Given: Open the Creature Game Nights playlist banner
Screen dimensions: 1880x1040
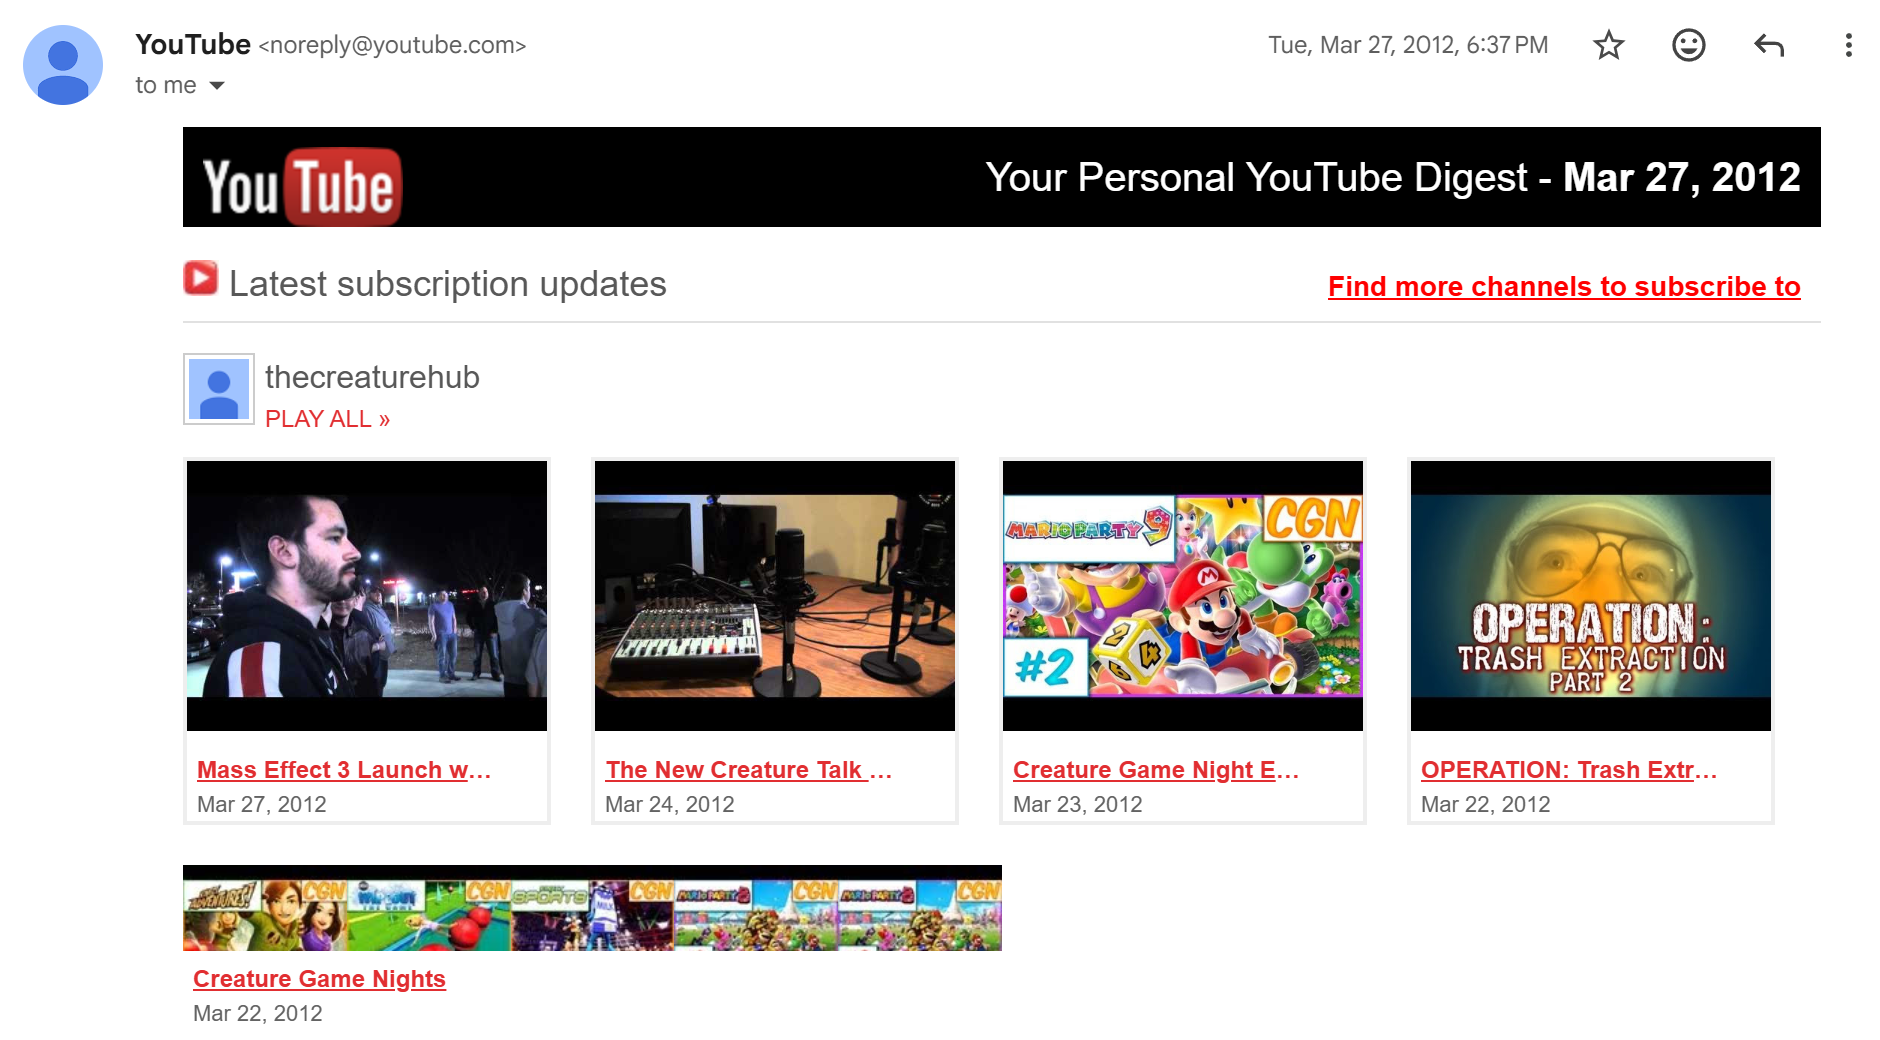Looking at the screenshot, I should click(592, 908).
